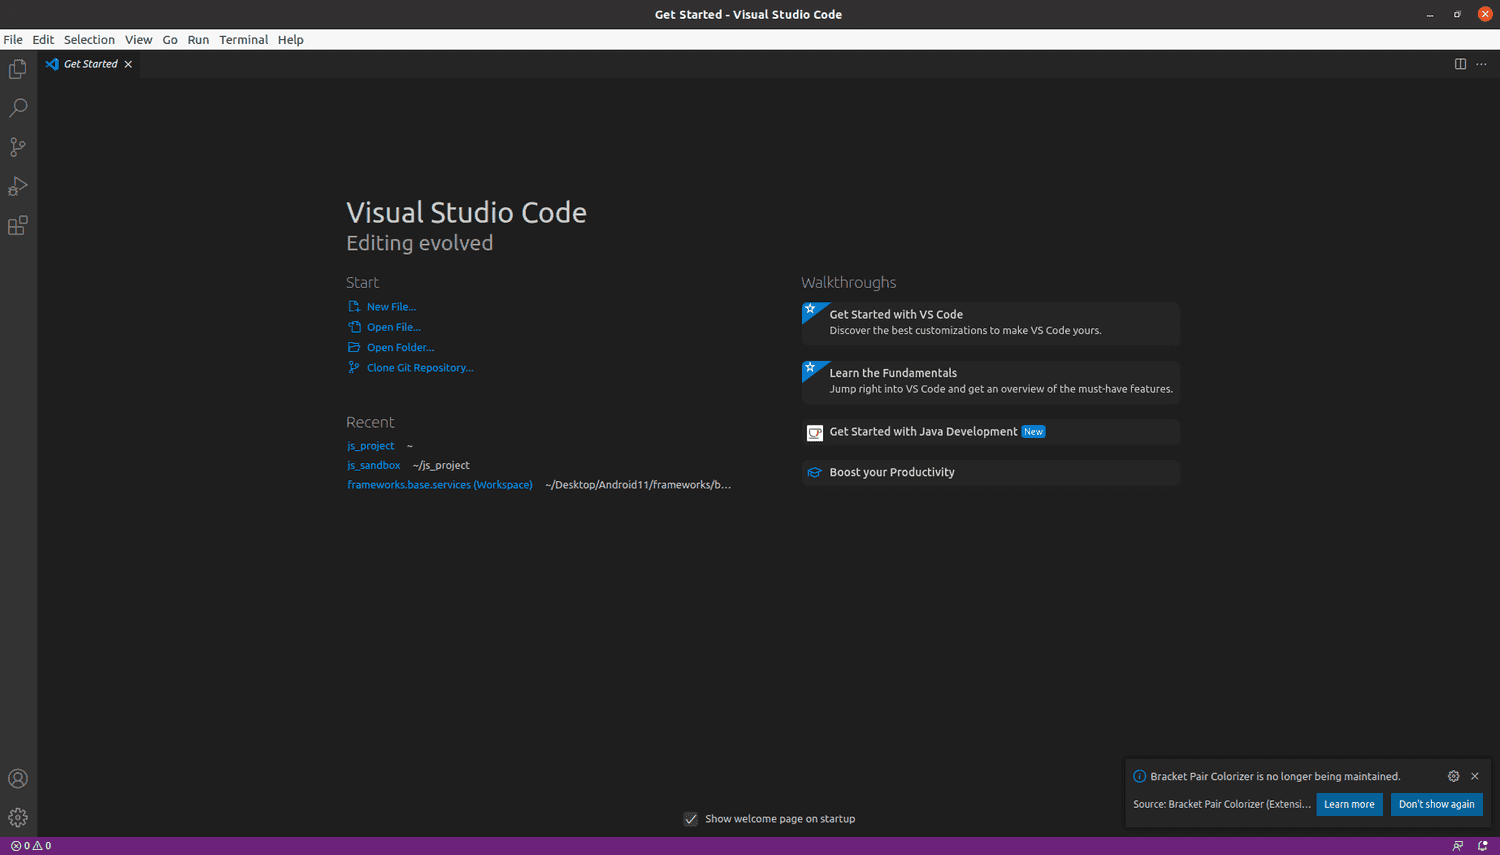Open the Explorer sidebar icon
Image resolution: width=1500 pixels, height=855 pixels.
[x=17, y=68]
